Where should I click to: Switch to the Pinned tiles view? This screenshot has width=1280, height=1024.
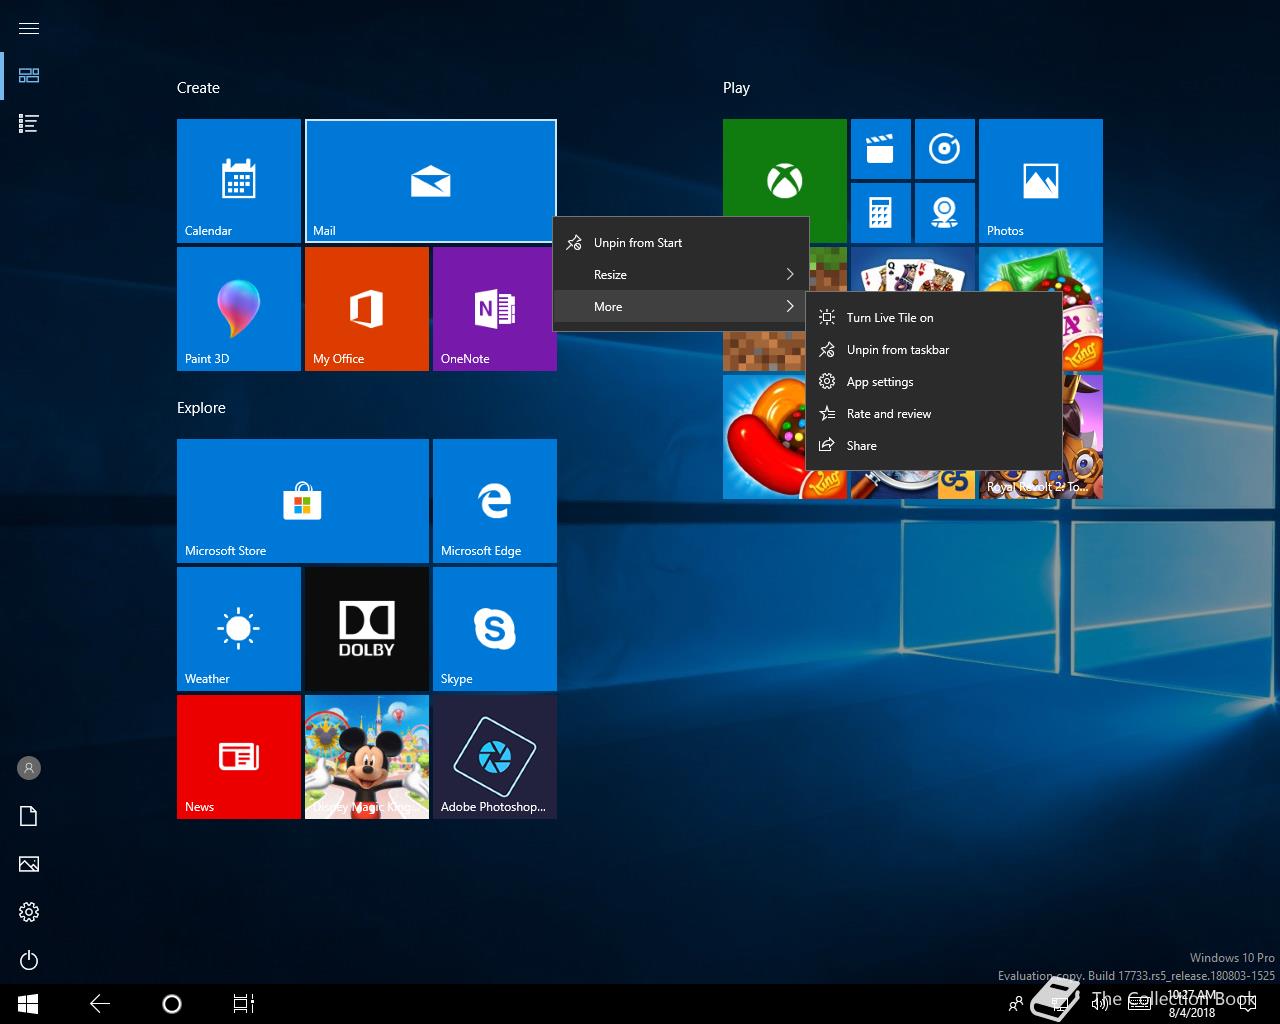coord(29,76)
